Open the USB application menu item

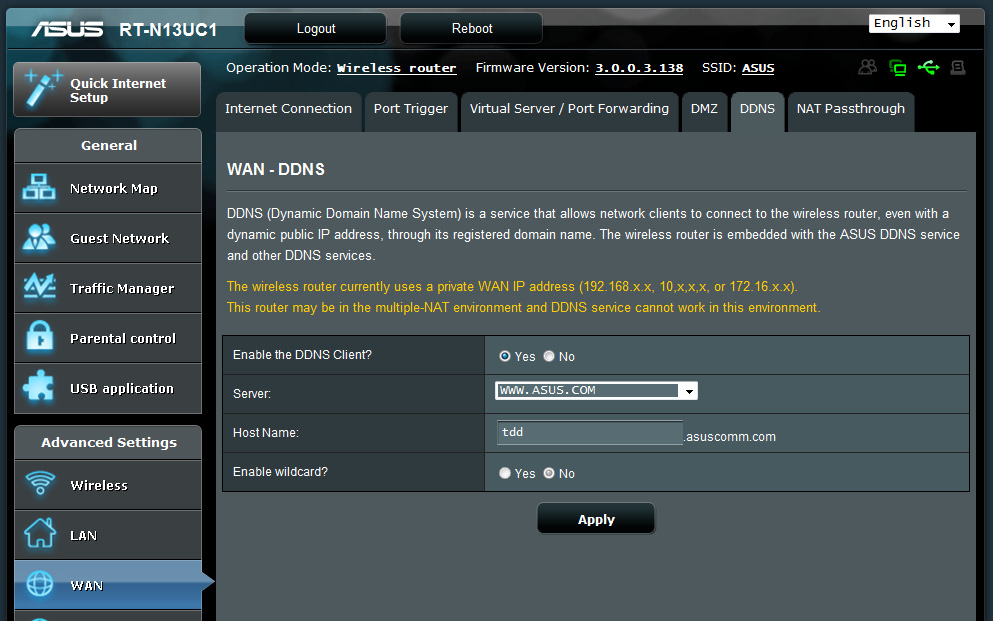pos(108,388)
